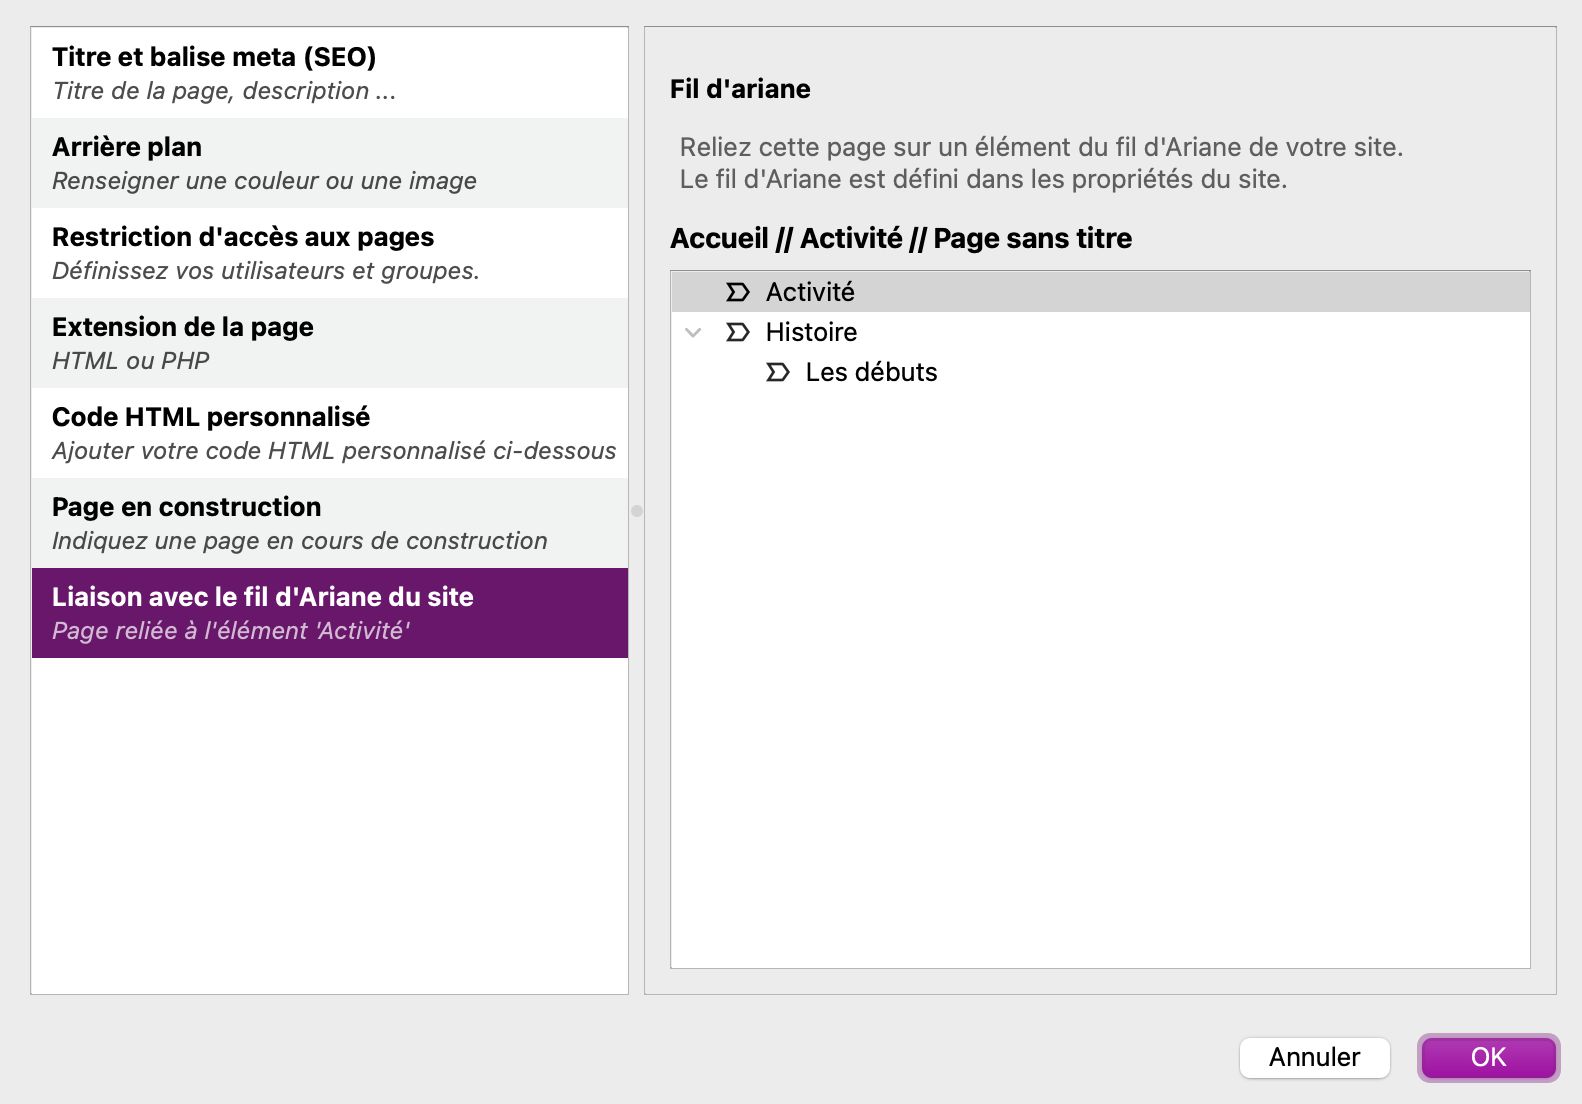Viewport: 1582px width, 1104px height.
Task: Select Liaison avec le fil d'Ariane
Action: pos(329,613)
